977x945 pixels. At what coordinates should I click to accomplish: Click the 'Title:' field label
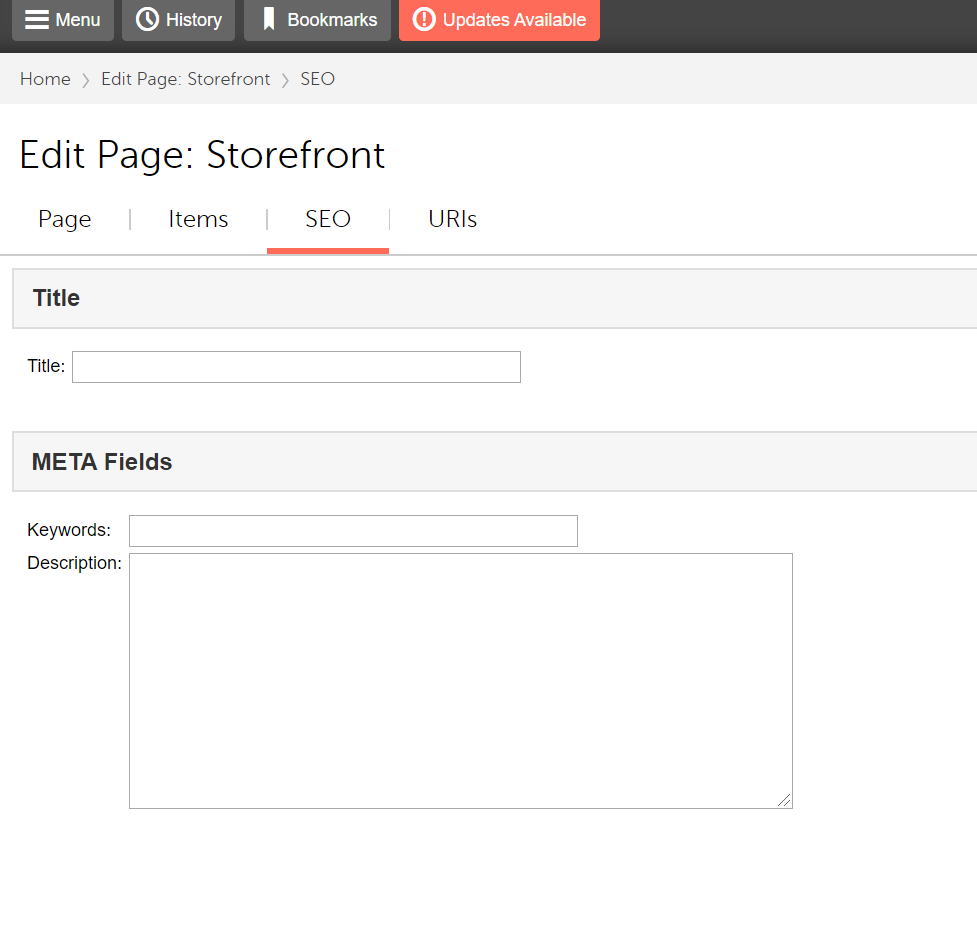(46, 367)
